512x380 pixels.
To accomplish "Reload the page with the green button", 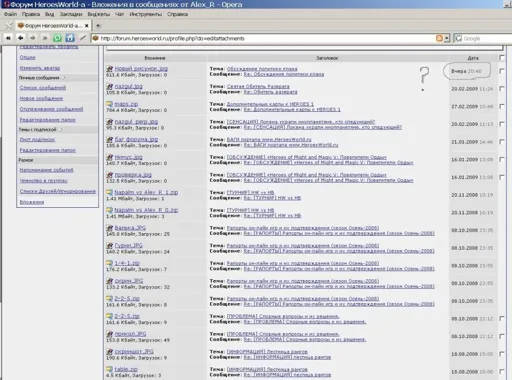I will 57,38.
